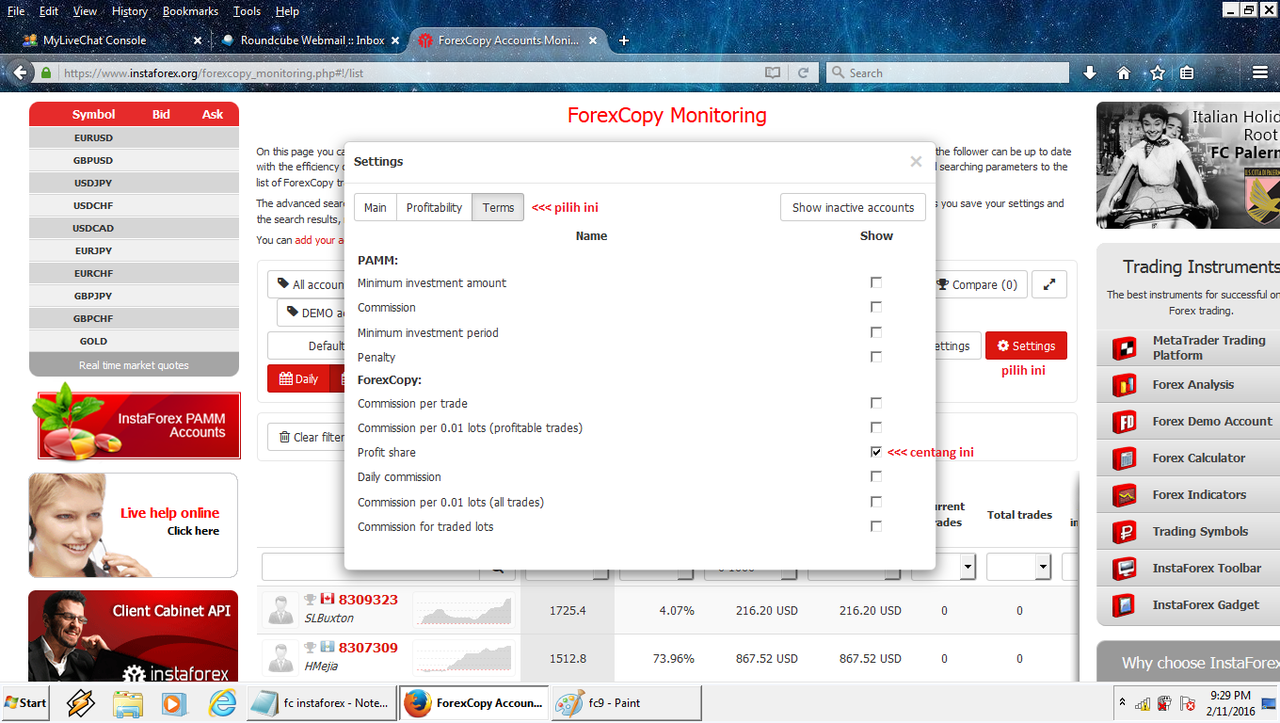Image resolution: width=1280 pixels, height=723 pixels.
Task: Click the Forex Calculator icon
Action: click(1125, 458)
